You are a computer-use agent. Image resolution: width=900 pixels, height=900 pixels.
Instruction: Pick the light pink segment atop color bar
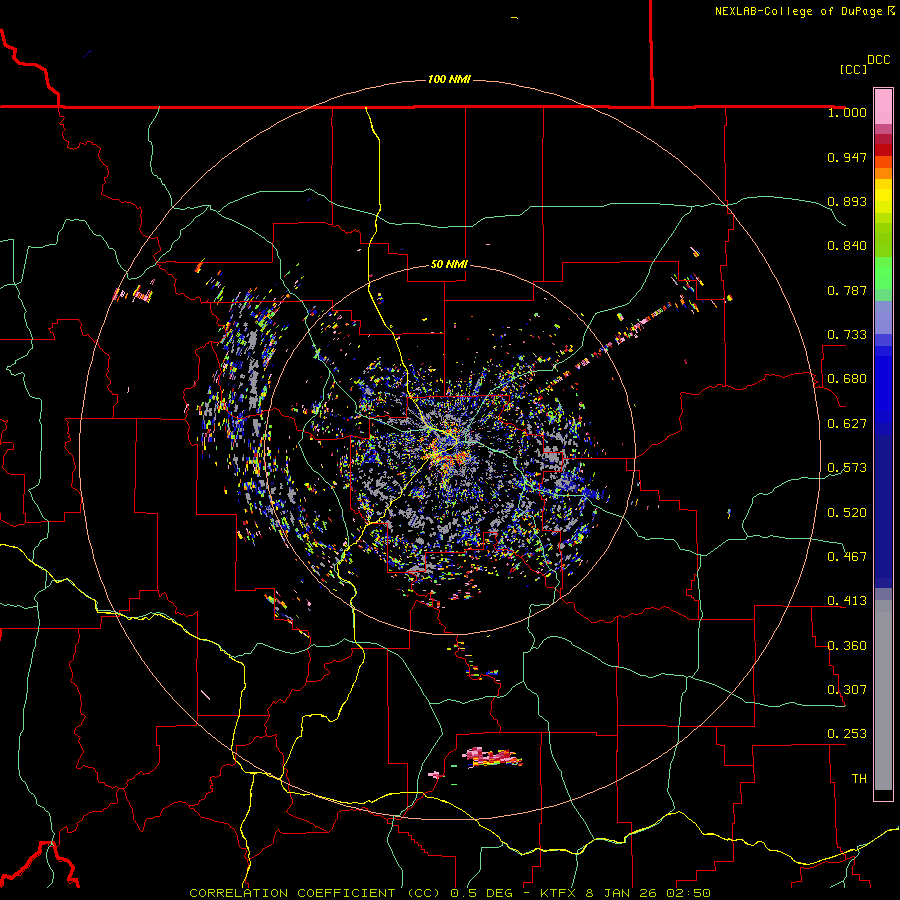click(883, 107)
